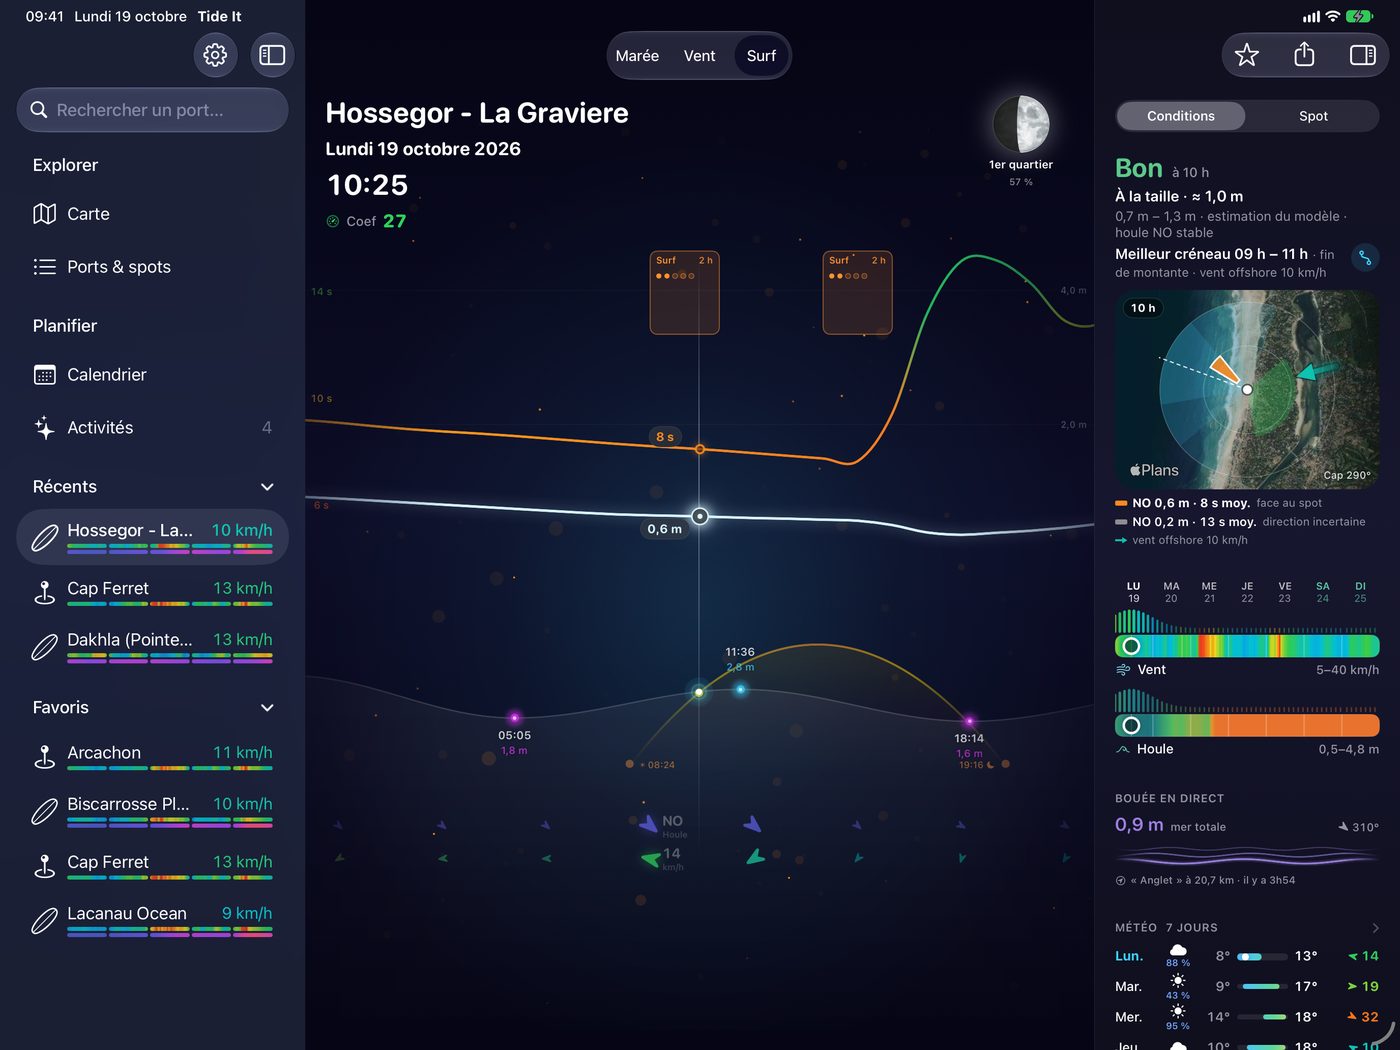
Task: Select the Spot segment
Action: point(1313,116)
